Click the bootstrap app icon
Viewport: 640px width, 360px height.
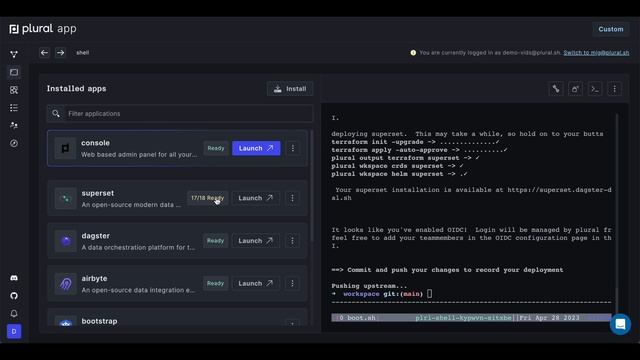(65, 322)
